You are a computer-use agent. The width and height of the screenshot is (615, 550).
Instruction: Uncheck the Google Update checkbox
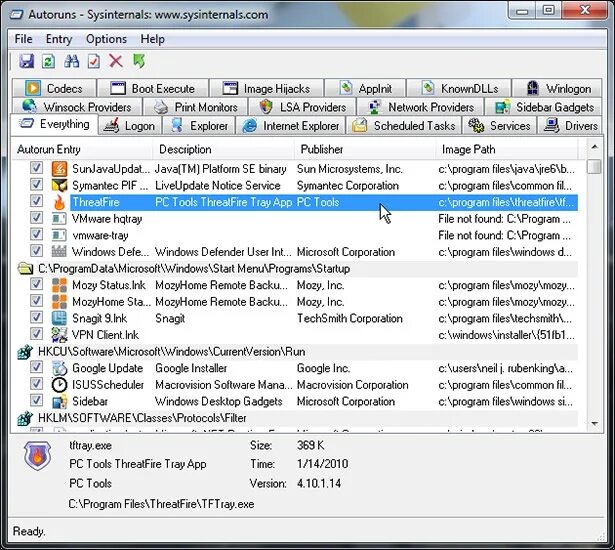point(36,367)
